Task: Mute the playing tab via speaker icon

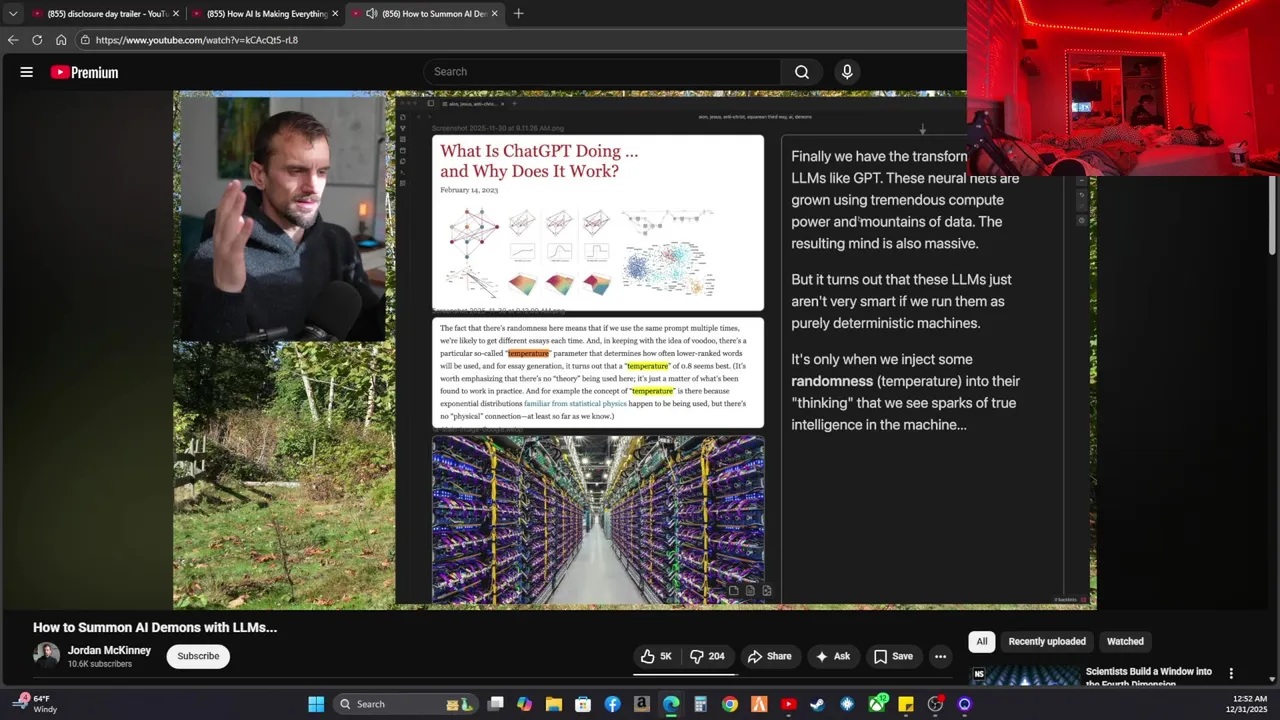Action: (372, 14)
